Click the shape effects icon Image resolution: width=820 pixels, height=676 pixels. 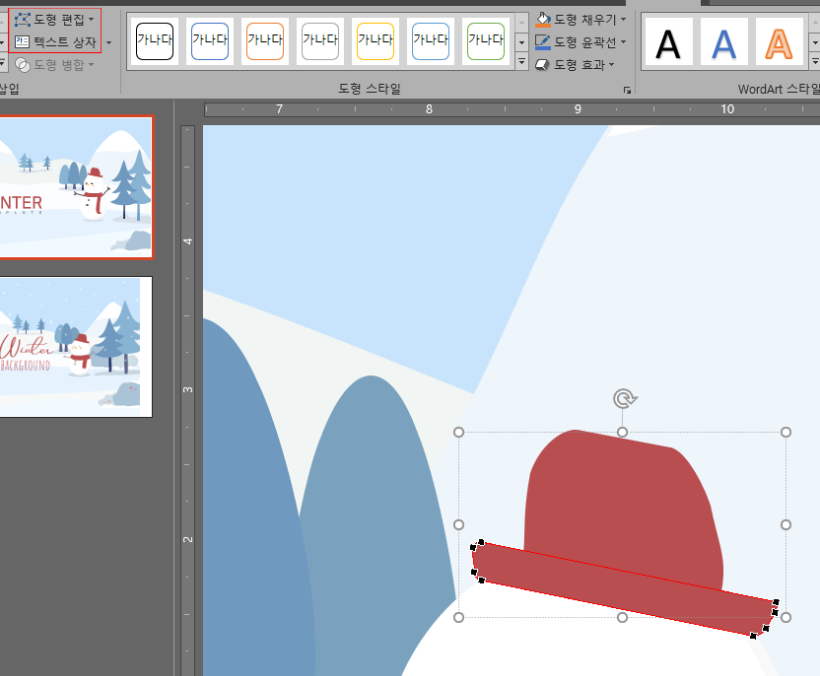point(542,65)
